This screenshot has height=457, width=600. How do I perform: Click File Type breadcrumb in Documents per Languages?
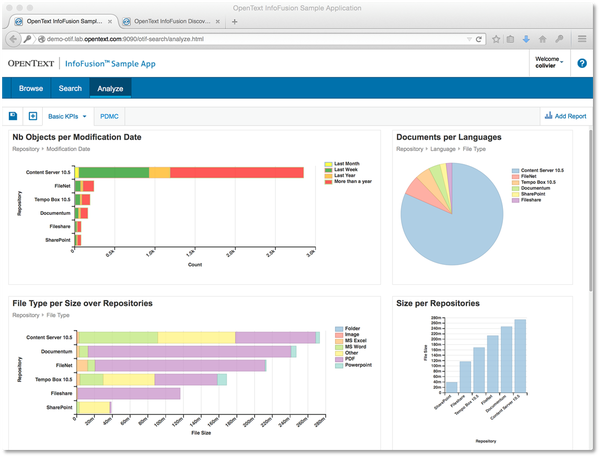474,149
